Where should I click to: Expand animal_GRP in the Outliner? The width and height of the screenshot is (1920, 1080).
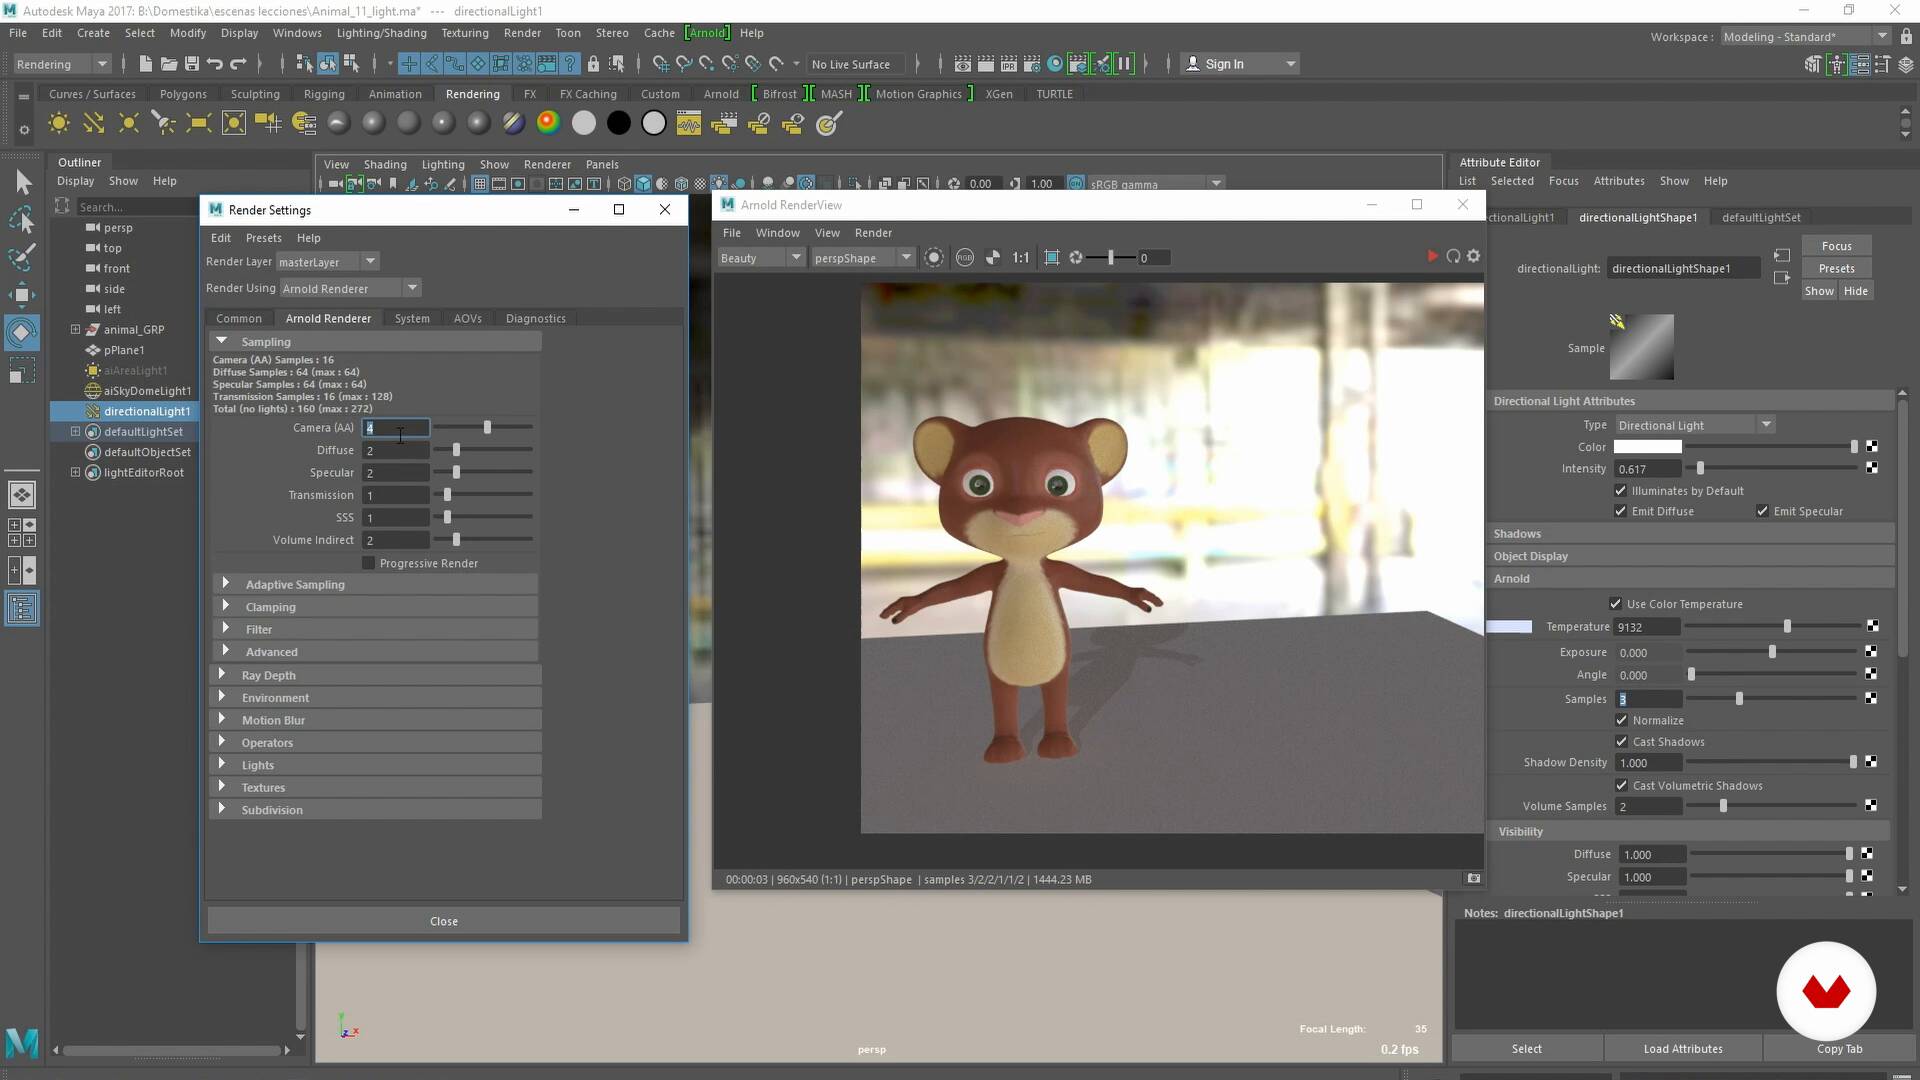point(75,329)
